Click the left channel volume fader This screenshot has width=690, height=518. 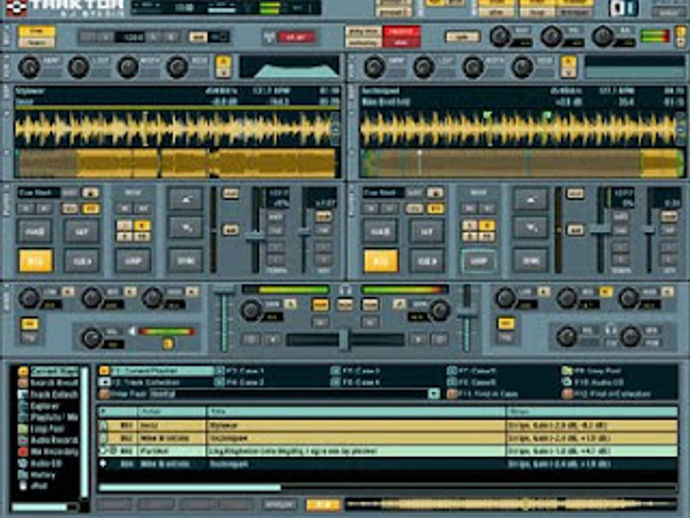pyautogui.click(x=224, y=290)
